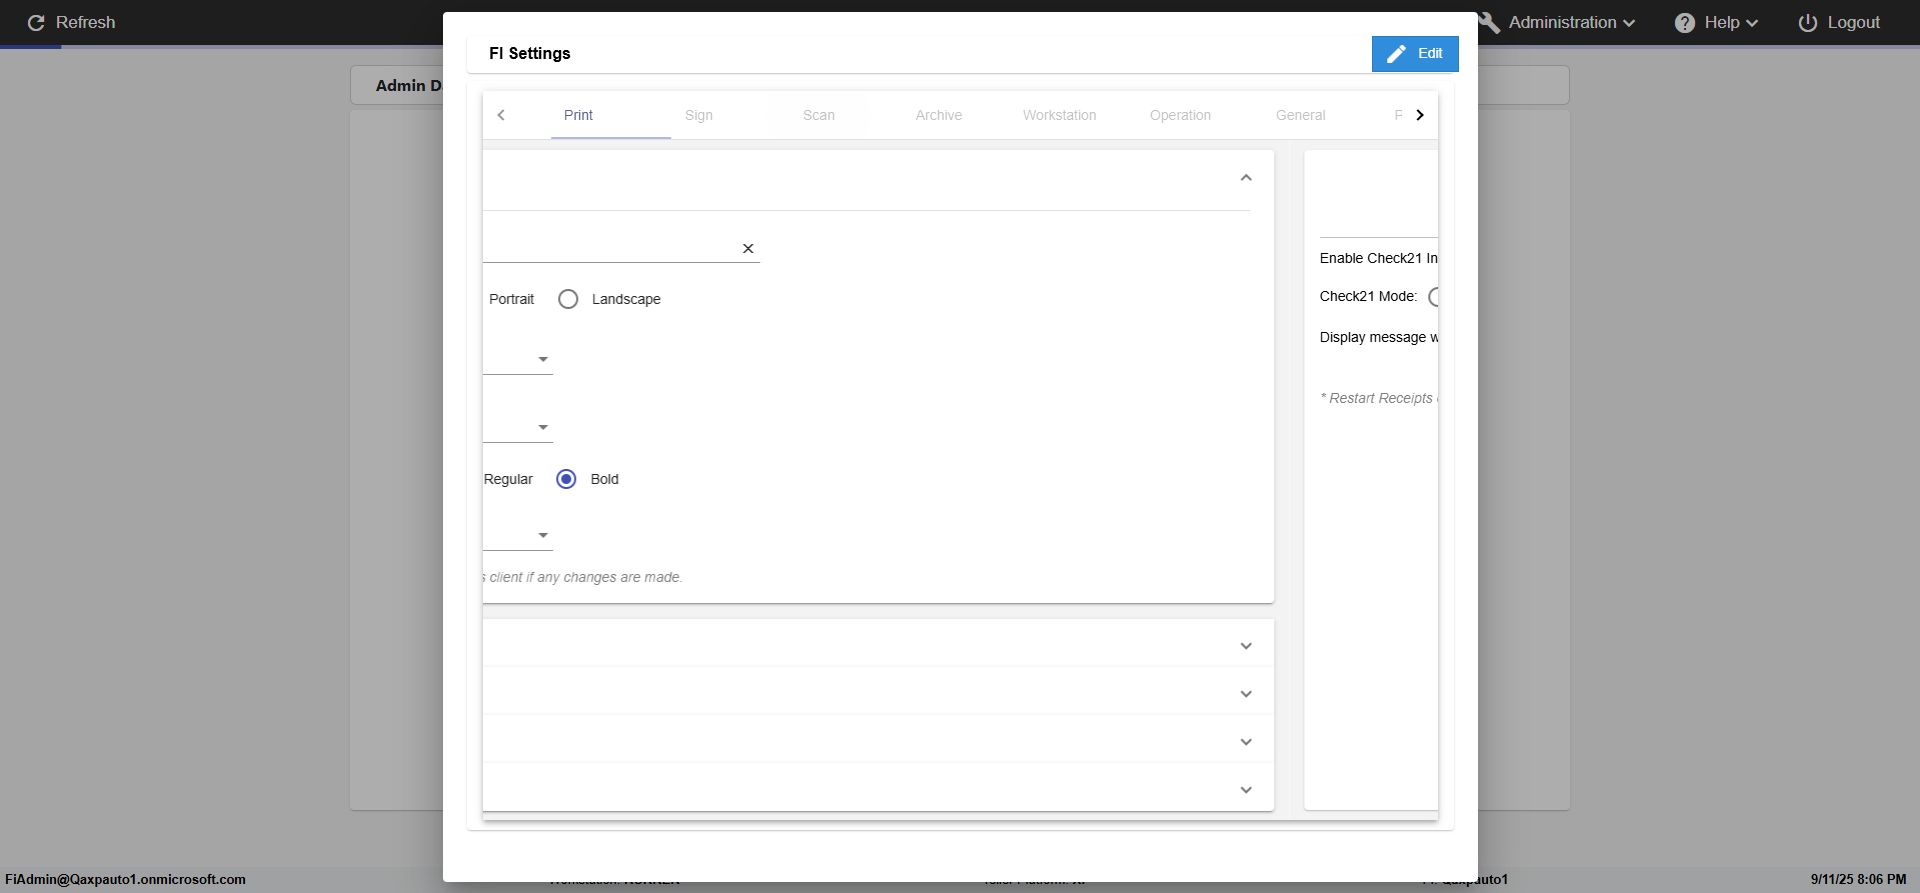The image size is (1920, 893).
Task: Click the Refresh icon in top bar
Action: [36, 23]
